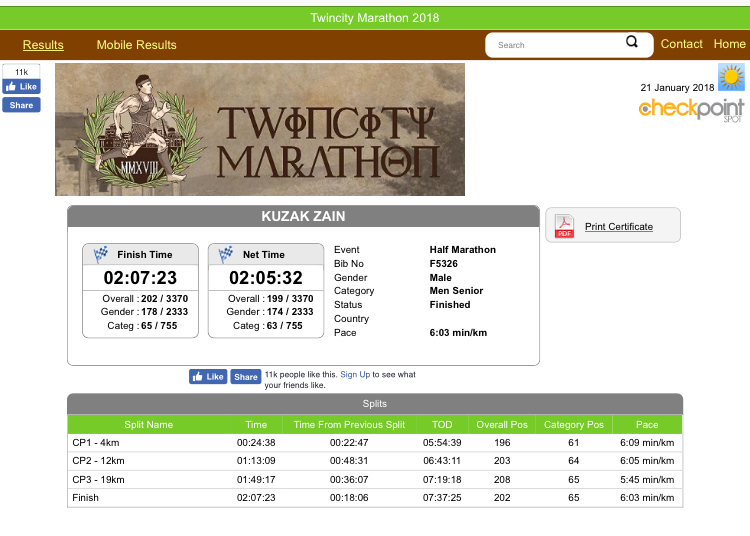The height and width of the screenshot is (536, 750).
Task: Click the CP3 pace 5:45 min/km
Action: [x=647, y=480]
